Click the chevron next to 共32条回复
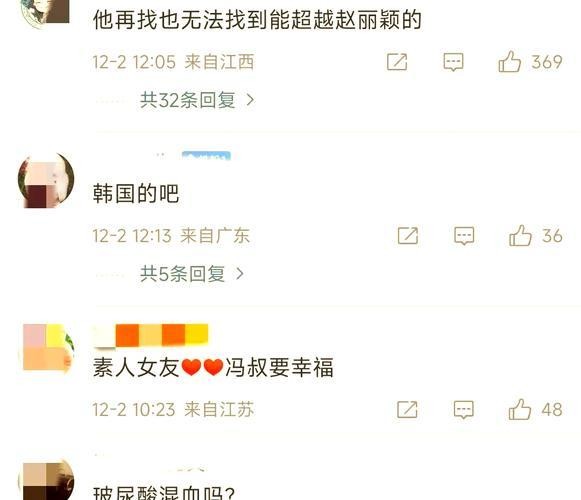581x500 pixels. click(250, 100)
